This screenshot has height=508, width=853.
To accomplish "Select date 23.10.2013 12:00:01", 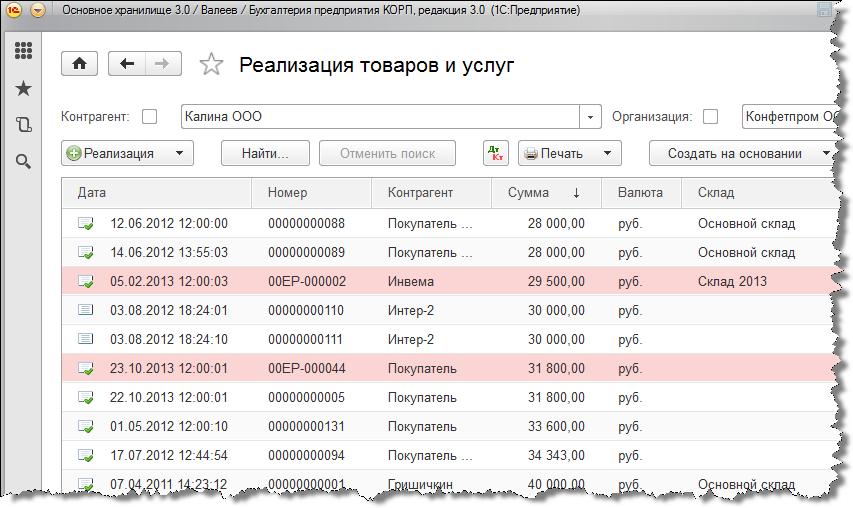I will tap(169, 368).
